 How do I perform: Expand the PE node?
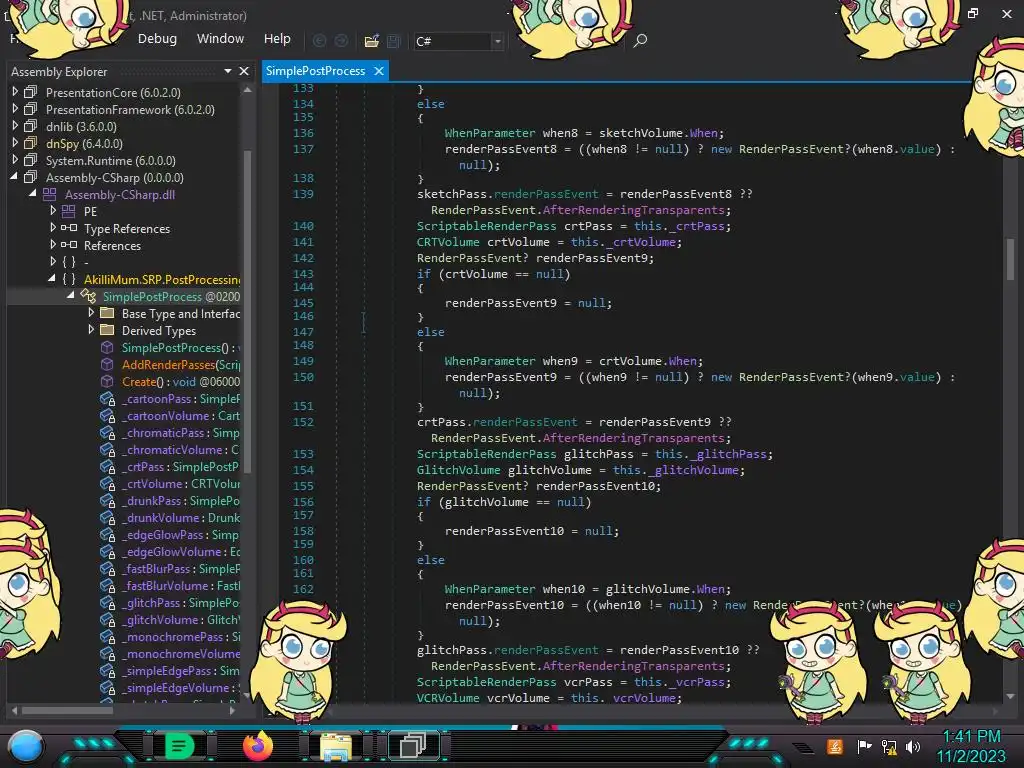click(53, 211)
